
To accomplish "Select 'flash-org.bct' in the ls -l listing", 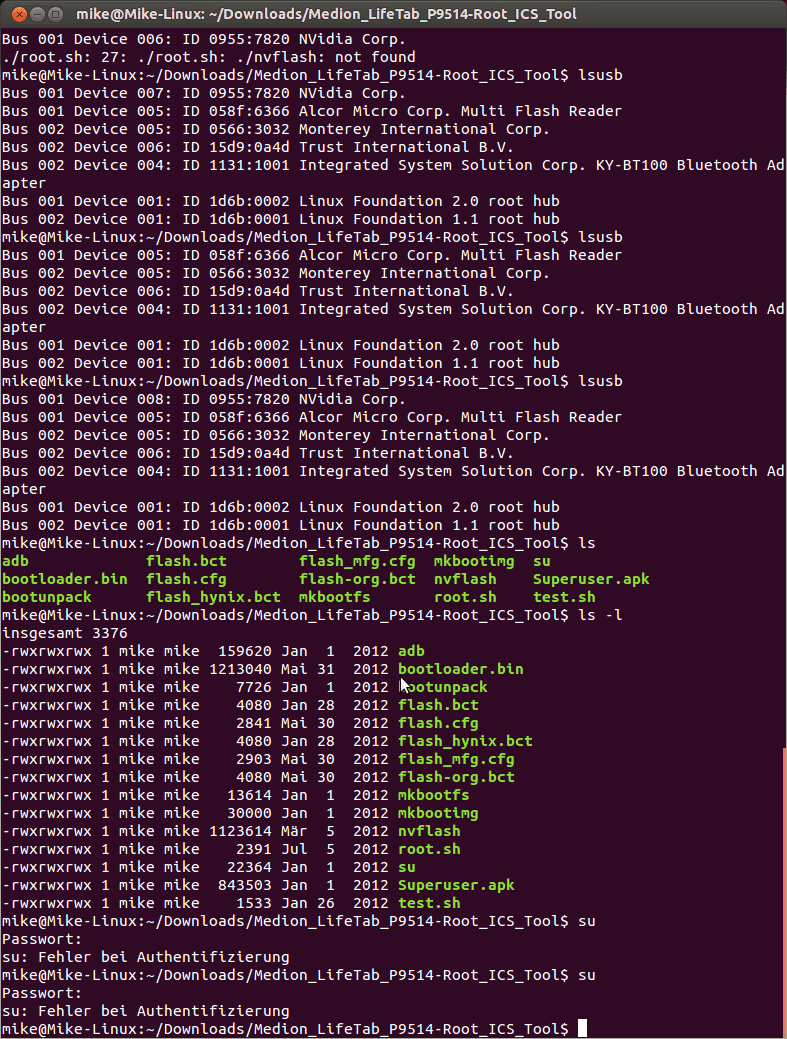I will point(456,777).
